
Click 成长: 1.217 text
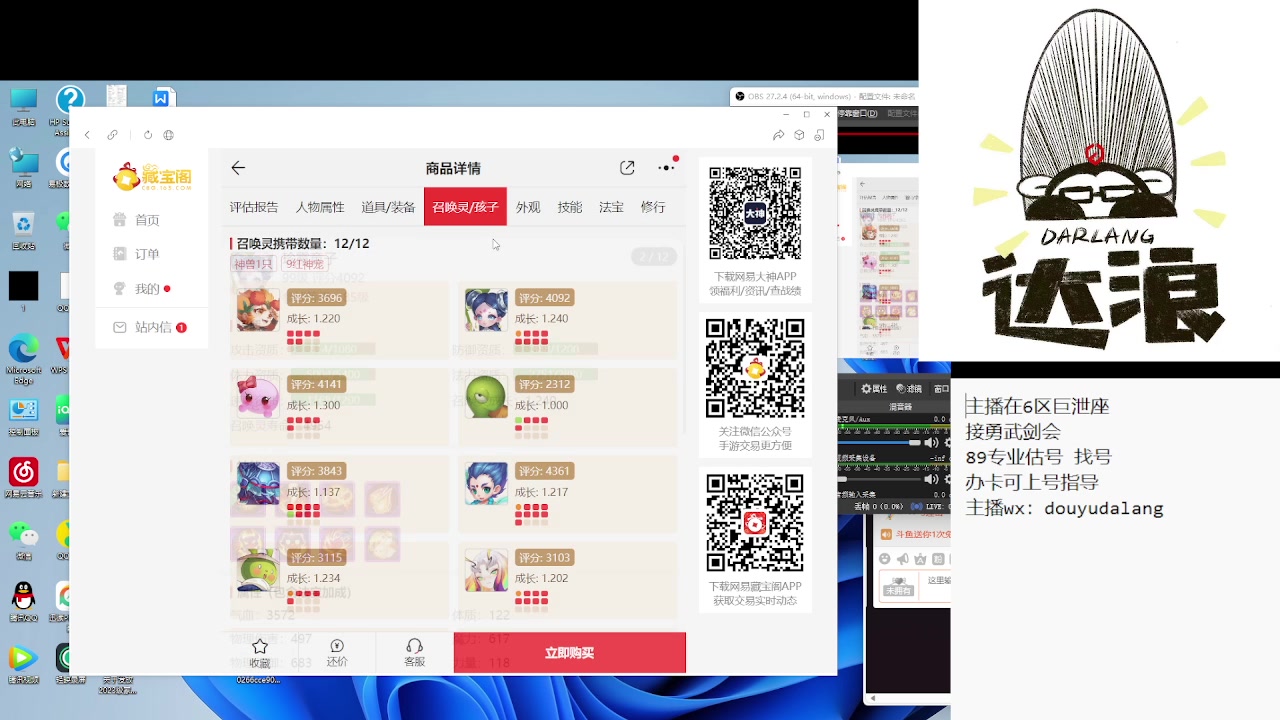point(541,492)
